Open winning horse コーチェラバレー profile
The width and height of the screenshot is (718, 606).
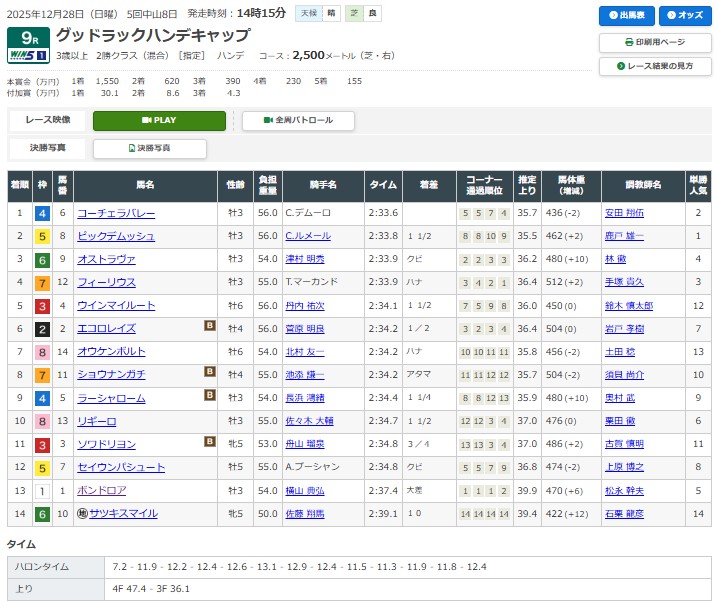[x=116, y=213]
